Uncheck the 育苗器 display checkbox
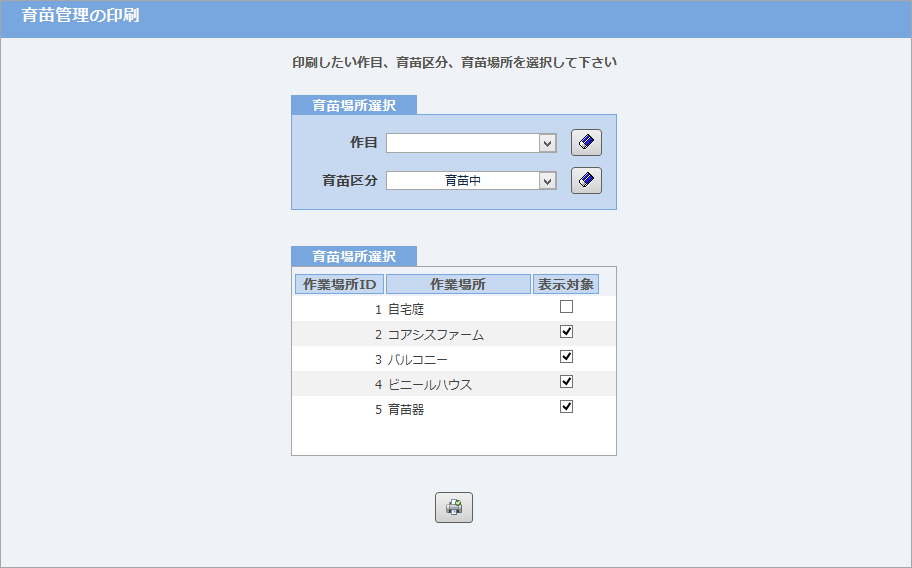Screen dimensions: 912x568 click(566, 406)
